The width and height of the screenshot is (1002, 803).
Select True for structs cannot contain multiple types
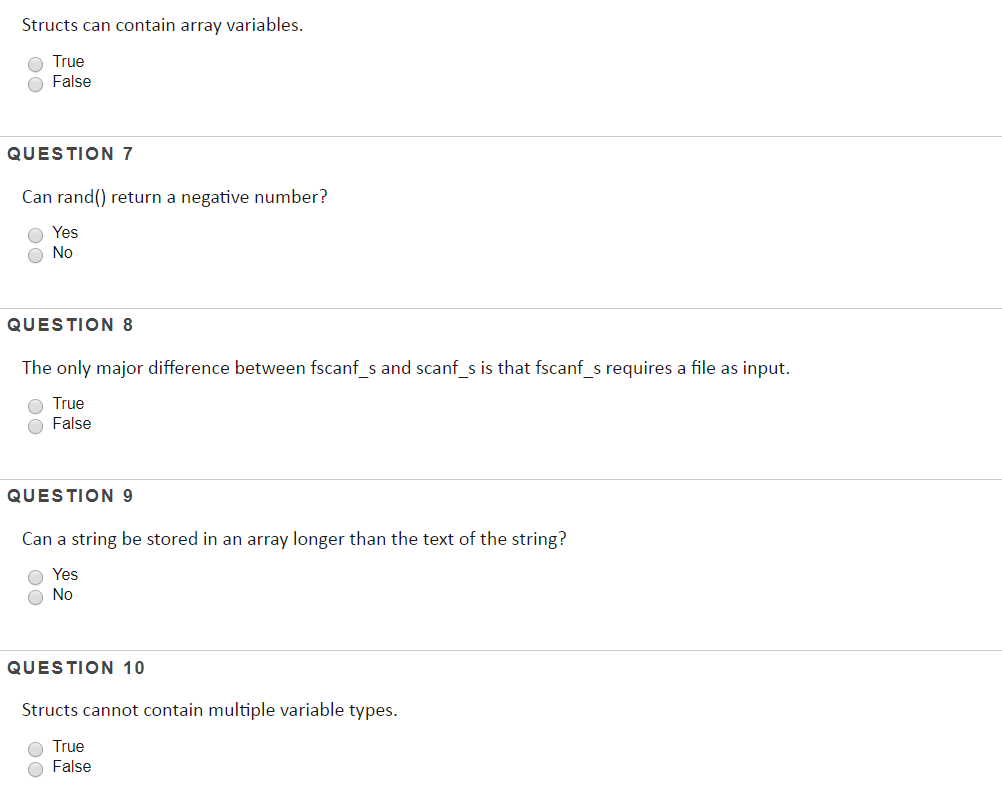pos(36,749)
